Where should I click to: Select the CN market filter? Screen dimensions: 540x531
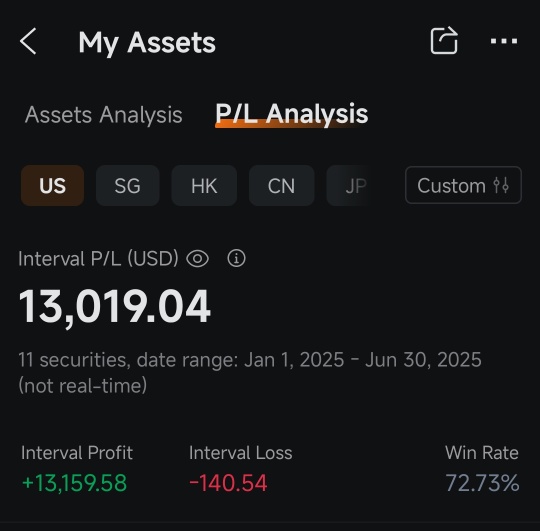pos(281,186)
